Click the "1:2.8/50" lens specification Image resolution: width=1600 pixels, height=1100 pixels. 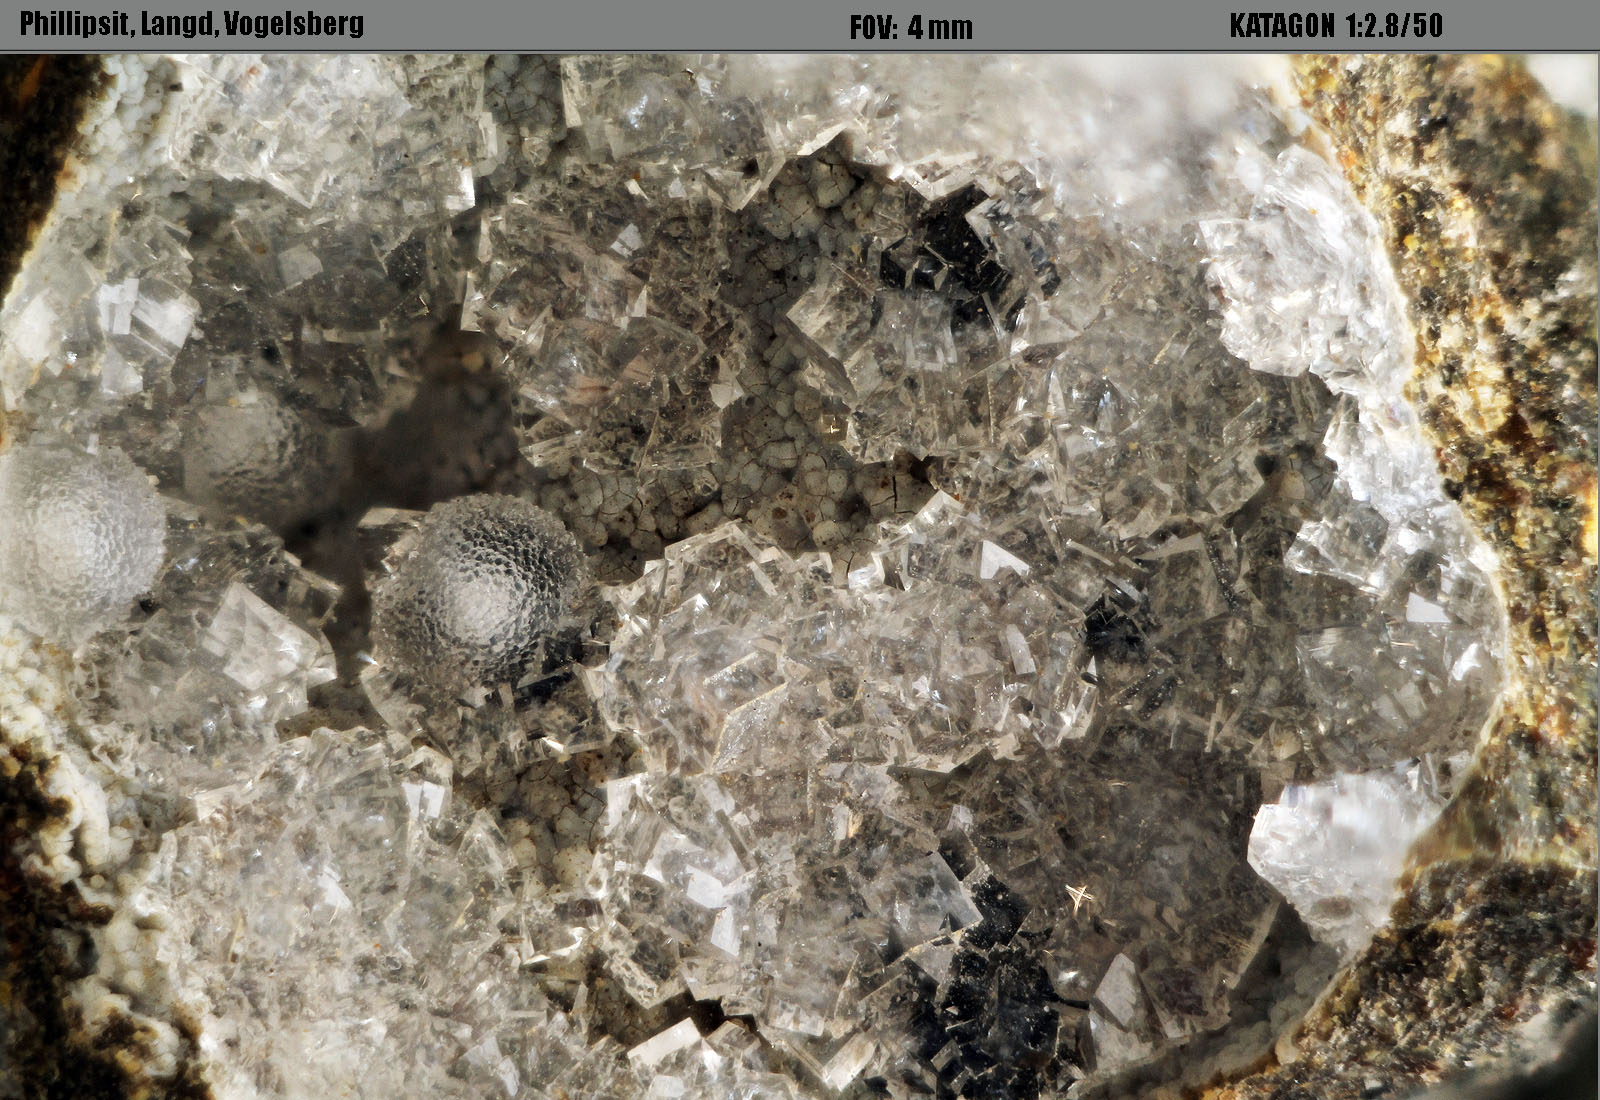[1394, 26]
